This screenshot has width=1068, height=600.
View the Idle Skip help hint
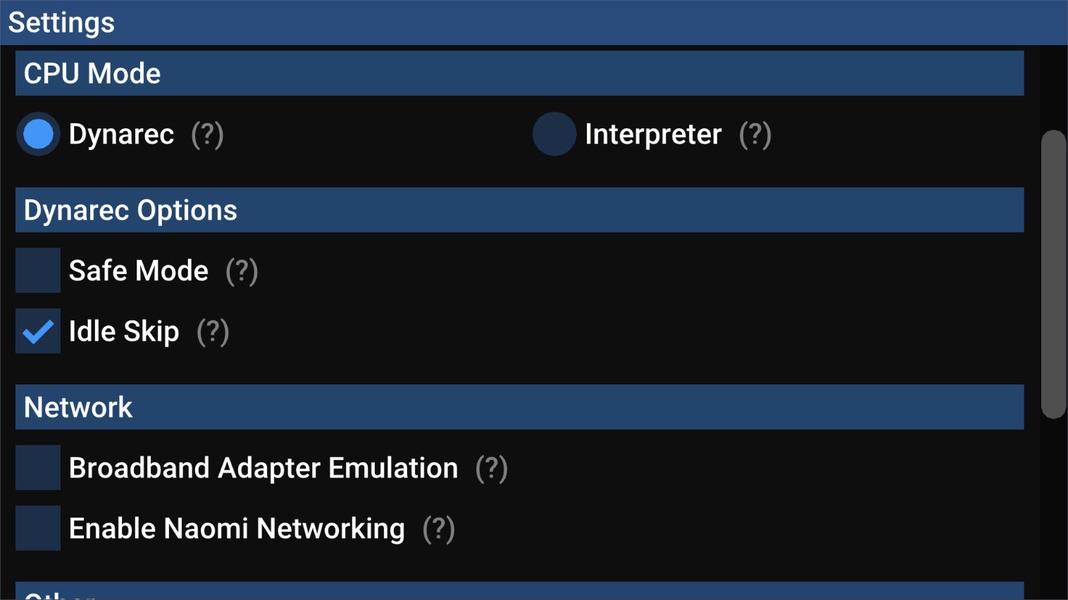213,332
